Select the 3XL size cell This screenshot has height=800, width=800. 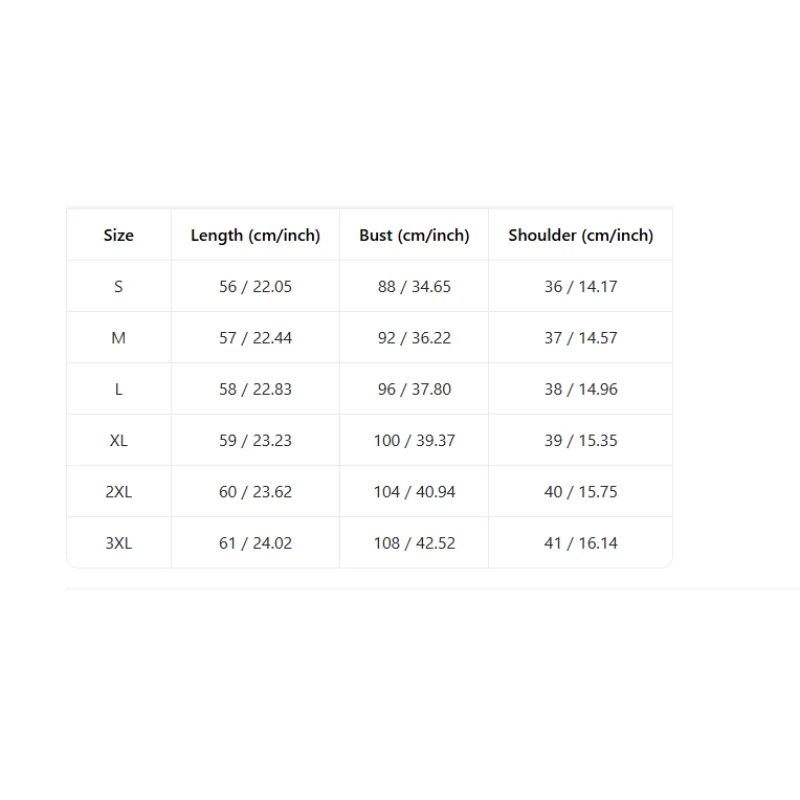[118, 543]
